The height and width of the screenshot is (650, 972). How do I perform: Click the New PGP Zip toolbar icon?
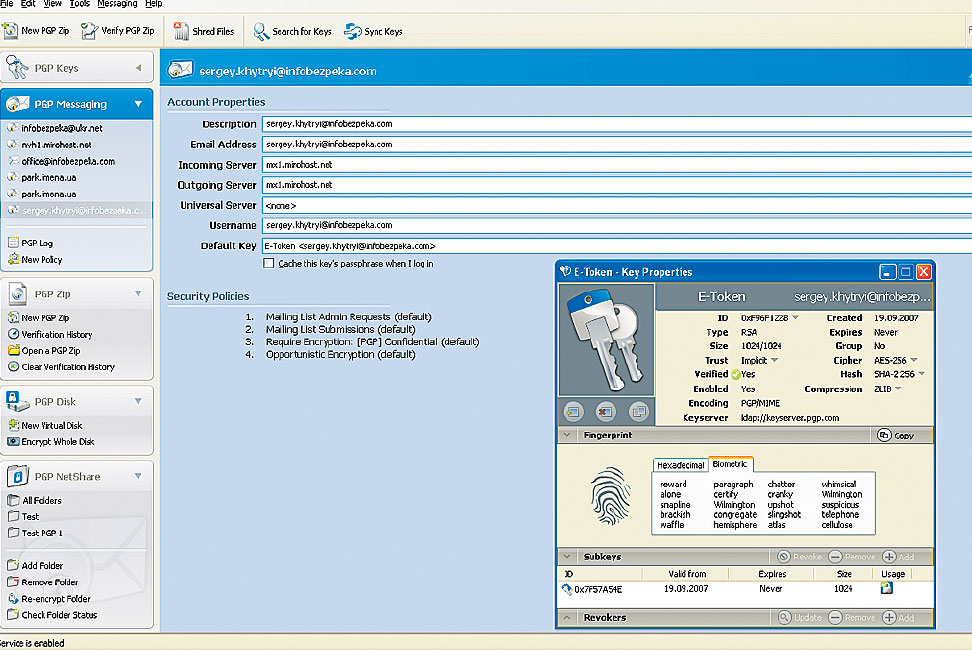pos(12,31)
